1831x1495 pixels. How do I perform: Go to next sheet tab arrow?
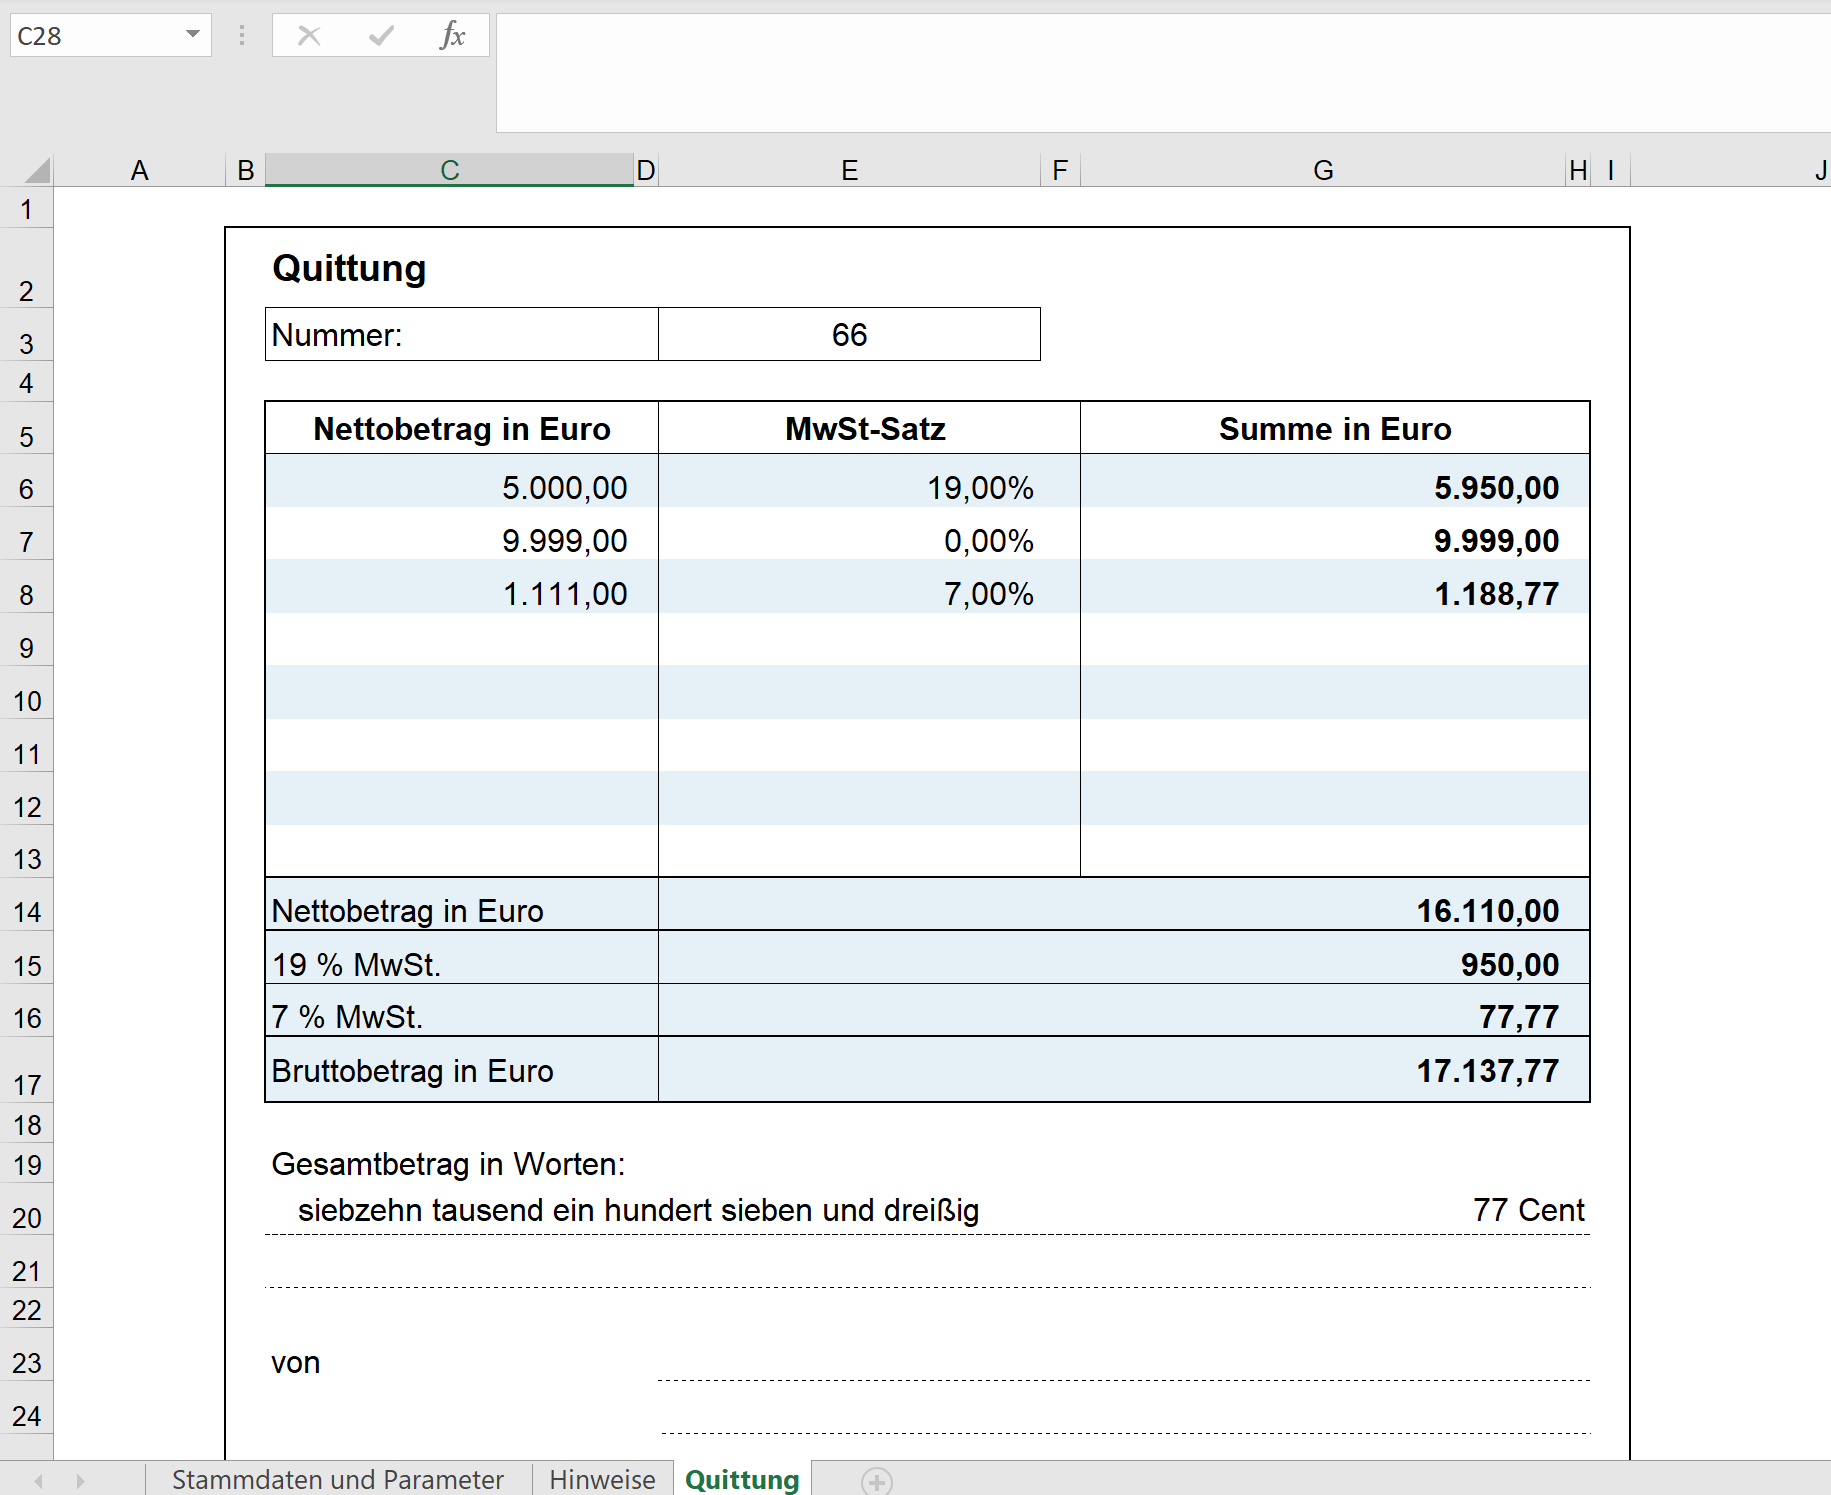point(80,1481)
